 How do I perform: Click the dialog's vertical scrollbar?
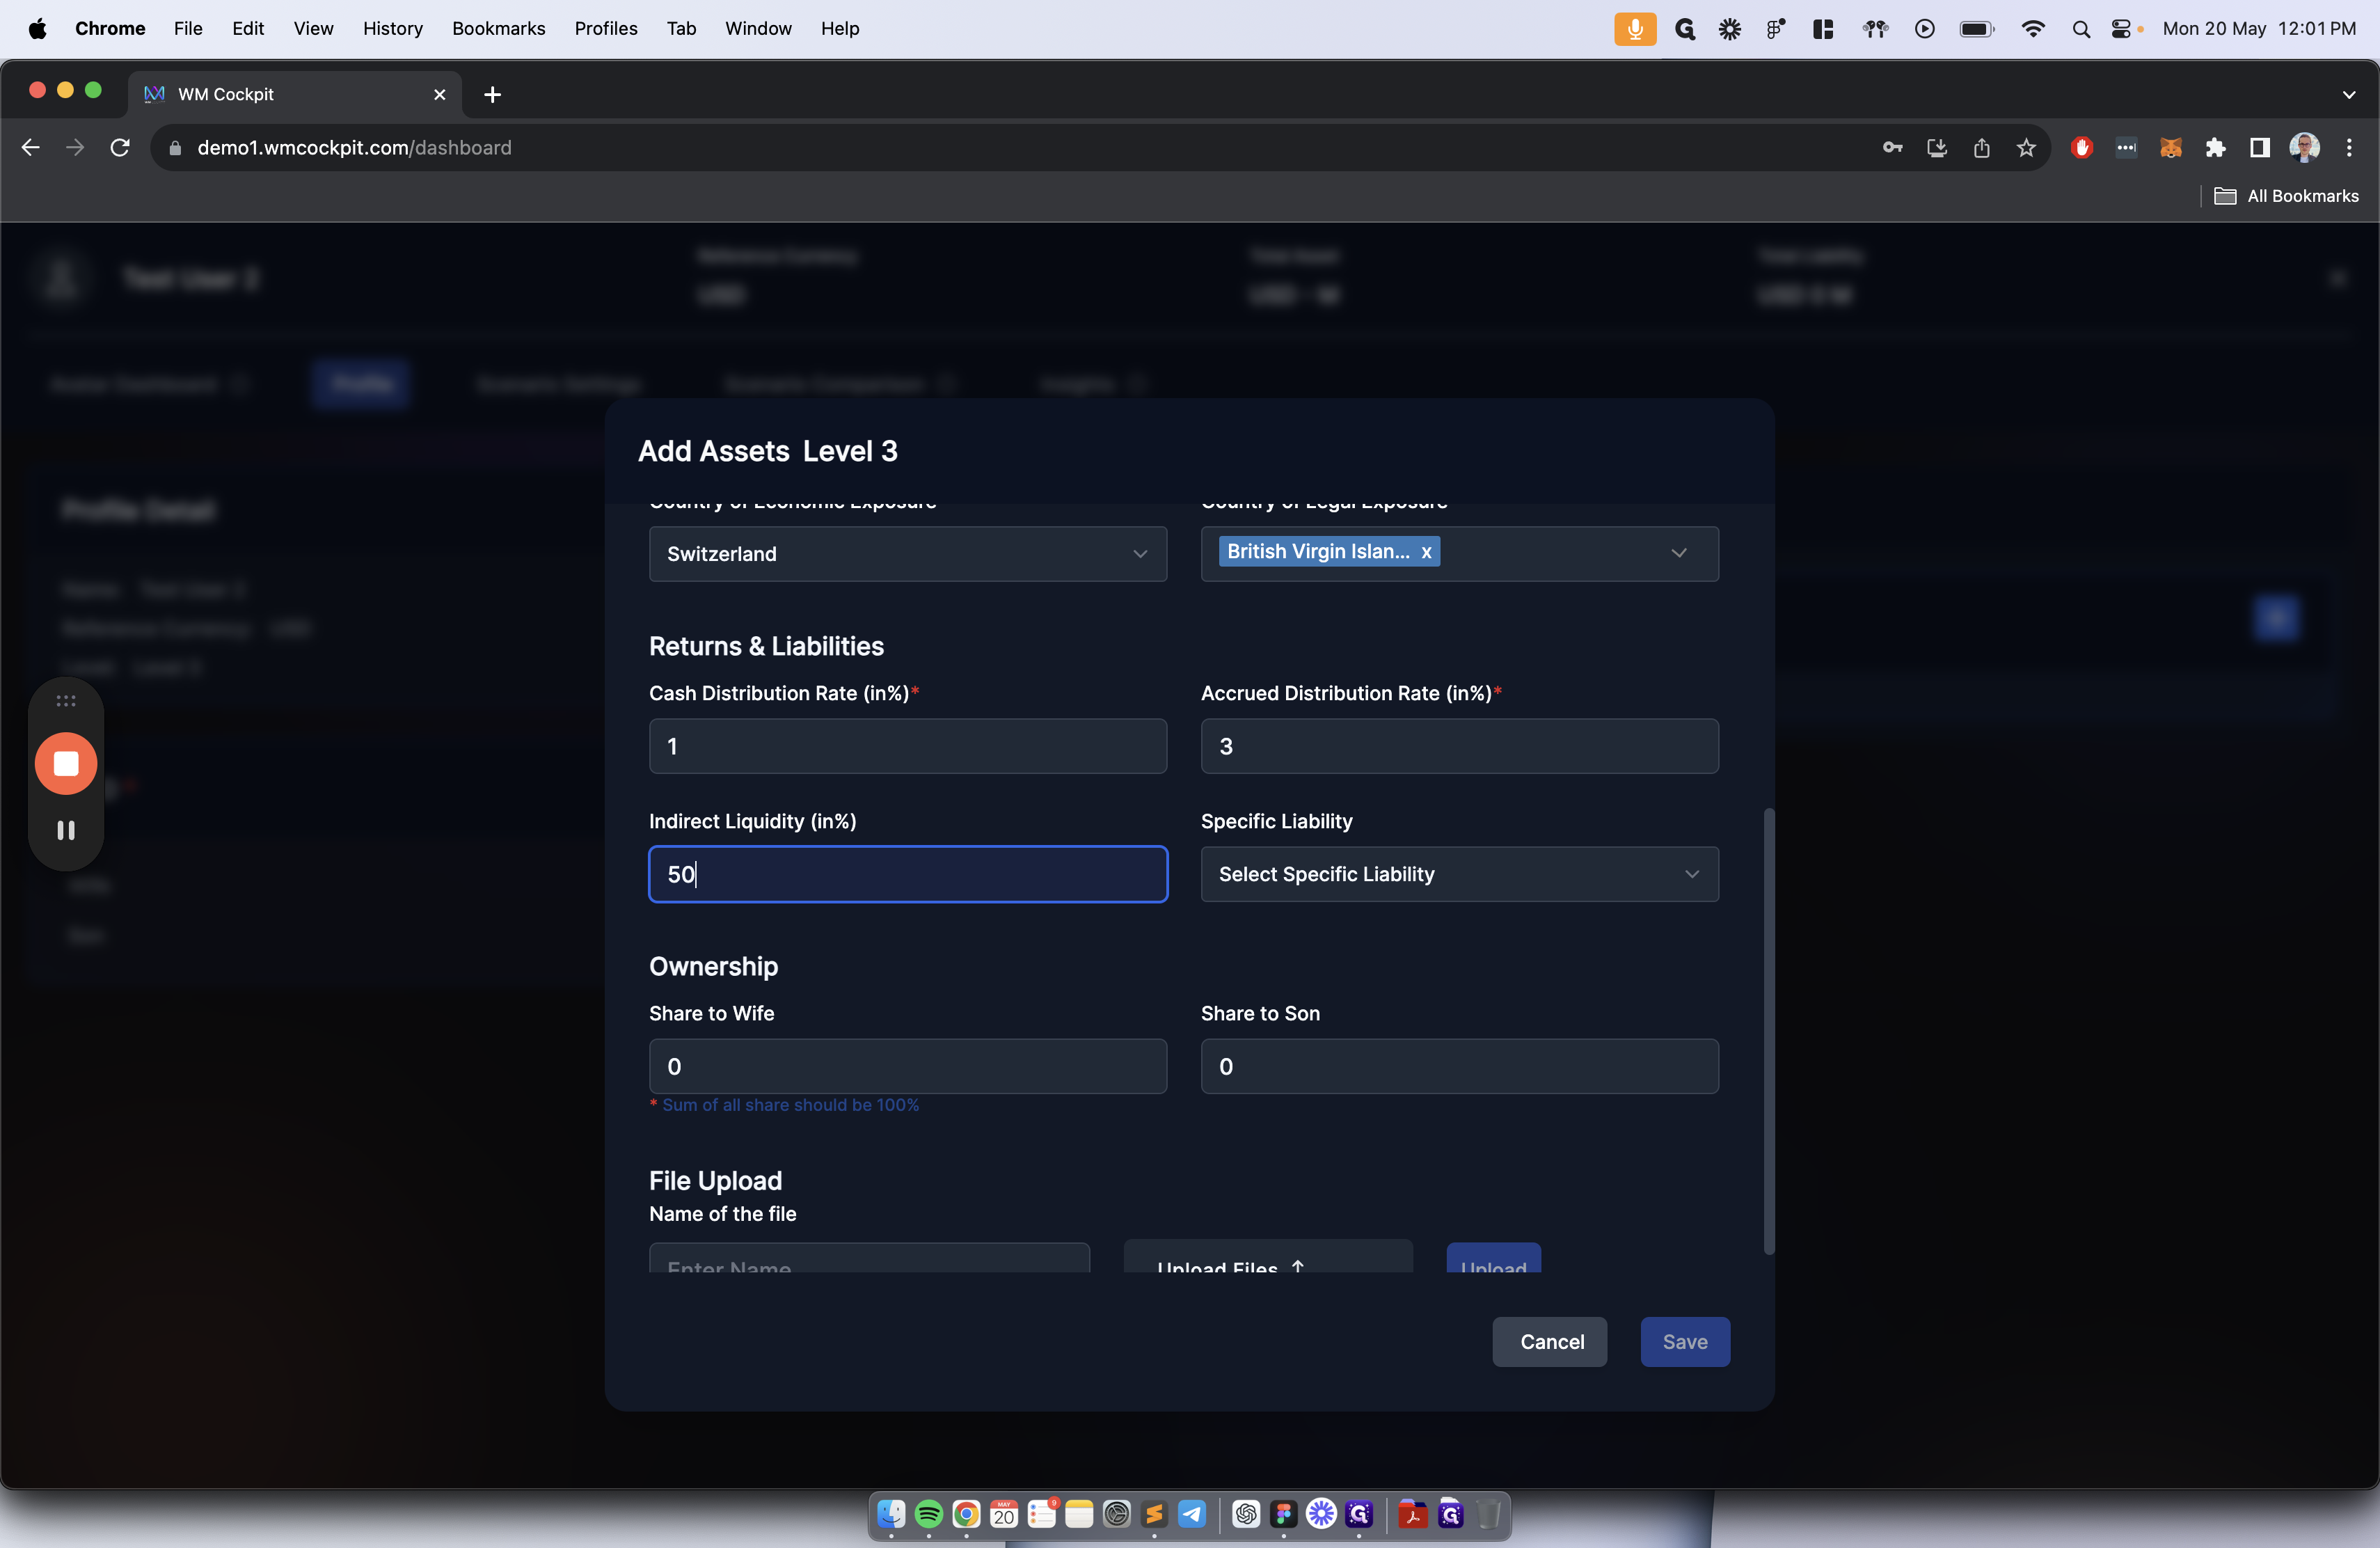coord(1768,1030)
